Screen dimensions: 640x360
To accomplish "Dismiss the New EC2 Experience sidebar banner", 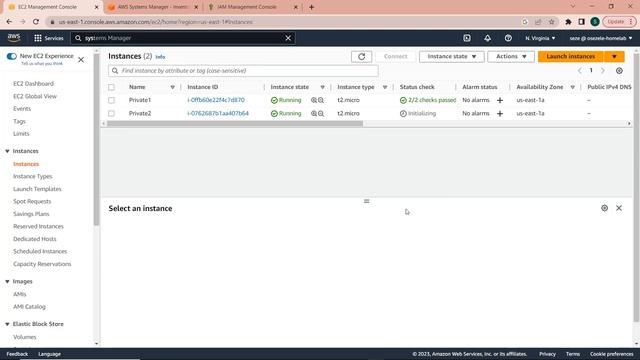I will (x=81, y=60).
